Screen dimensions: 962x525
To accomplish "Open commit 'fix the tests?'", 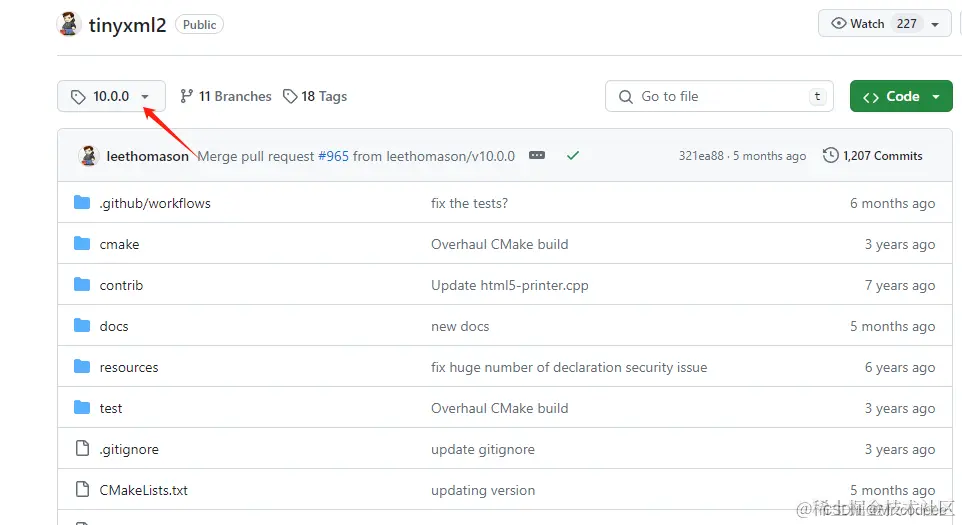I will (469, 203).
